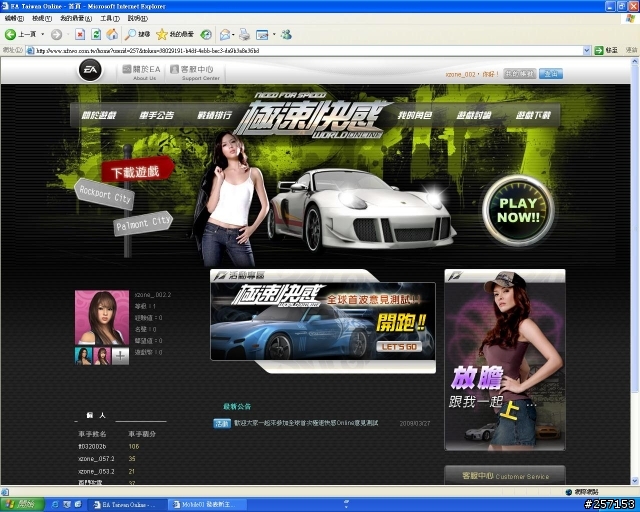Image resolution: width=640 pixels, height=512 pixels.
Task: Click the page icon in the address bar
Action: point(30,51)
